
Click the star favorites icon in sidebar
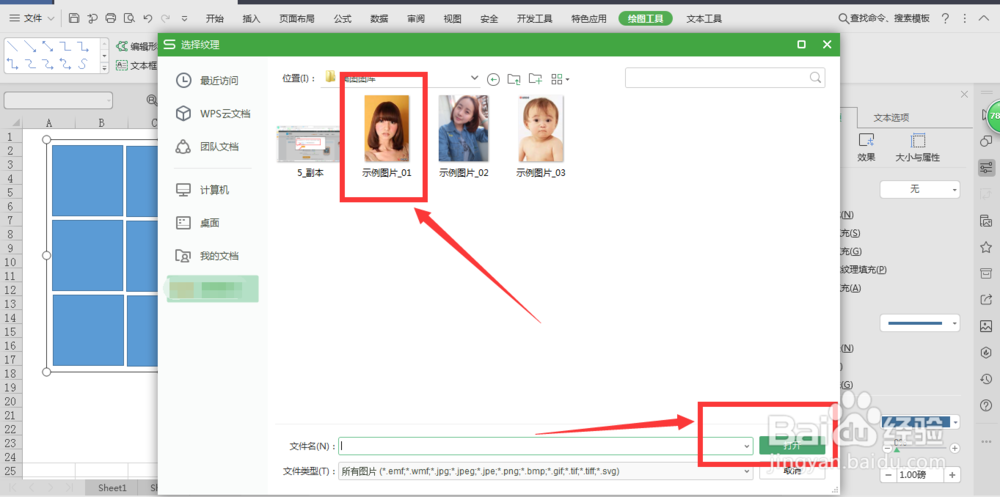click(x=986, y=247)
